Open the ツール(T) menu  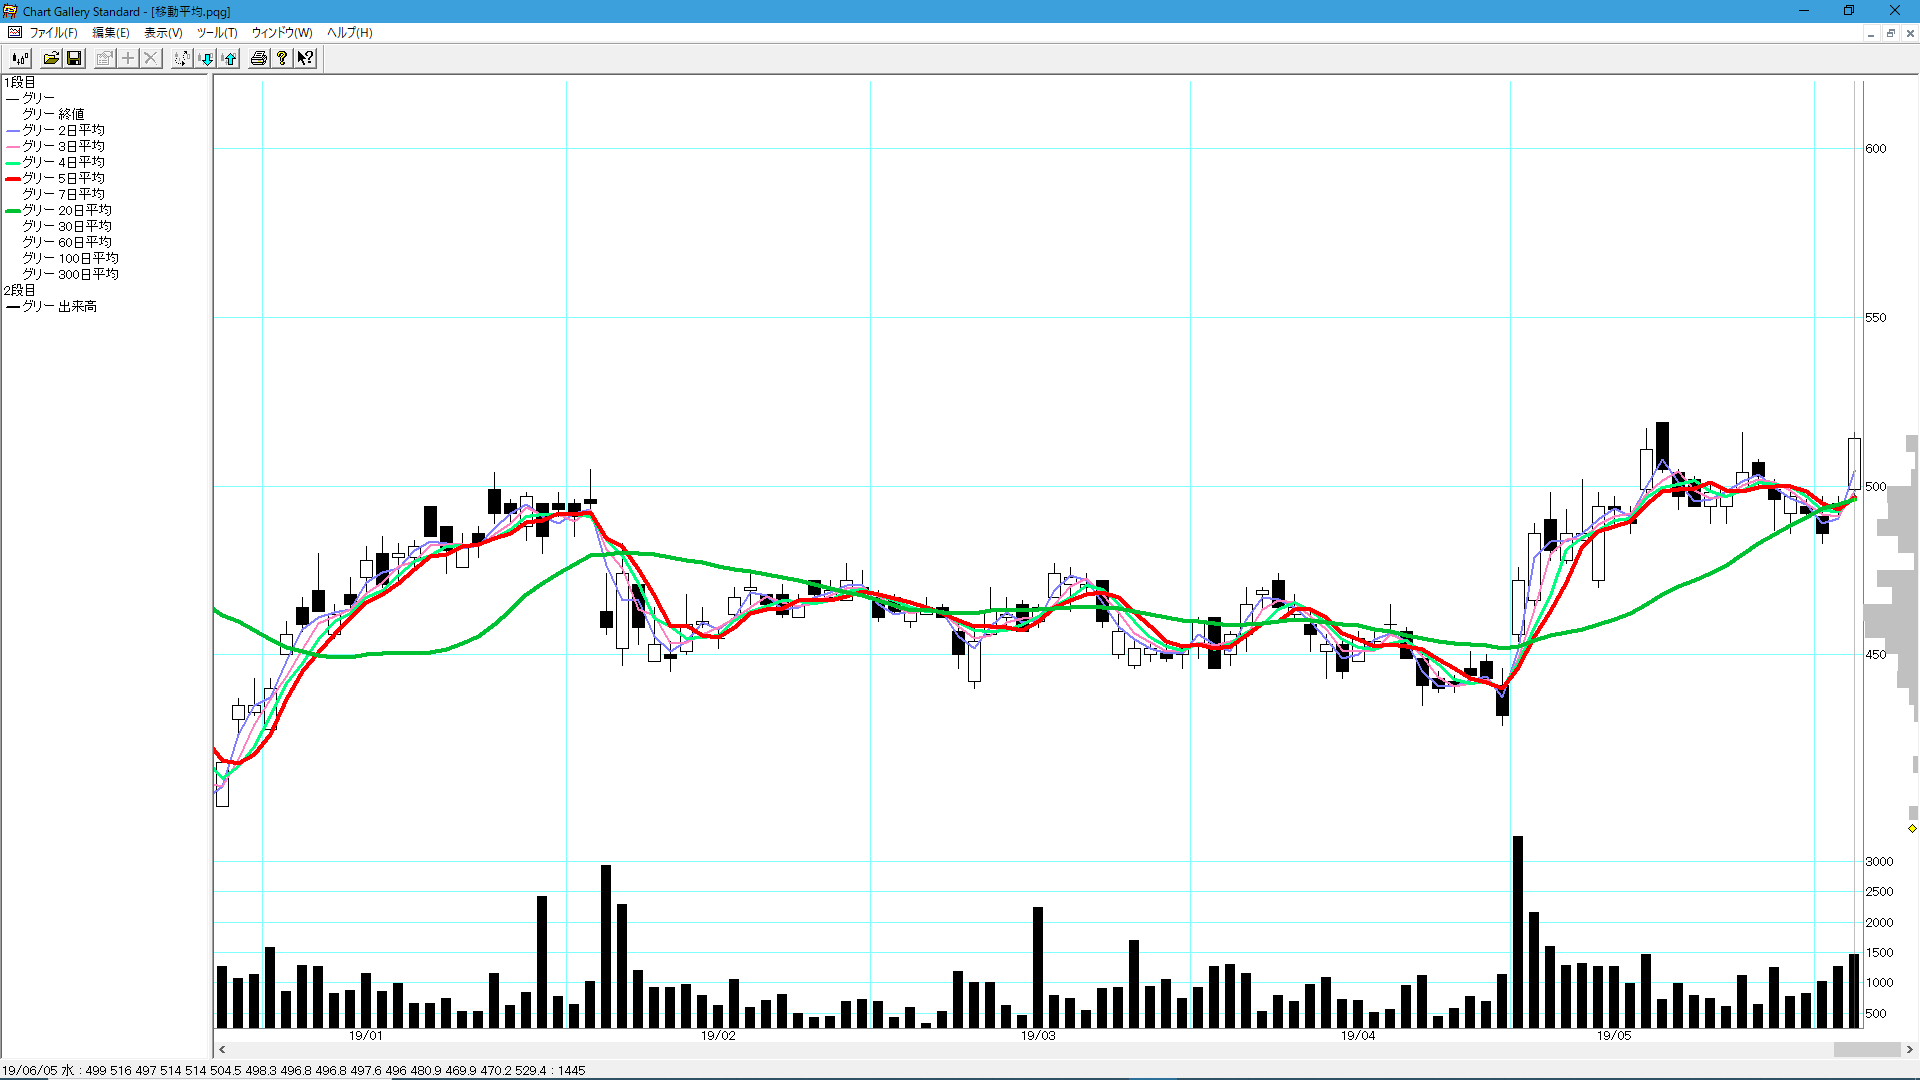(216, 33)
